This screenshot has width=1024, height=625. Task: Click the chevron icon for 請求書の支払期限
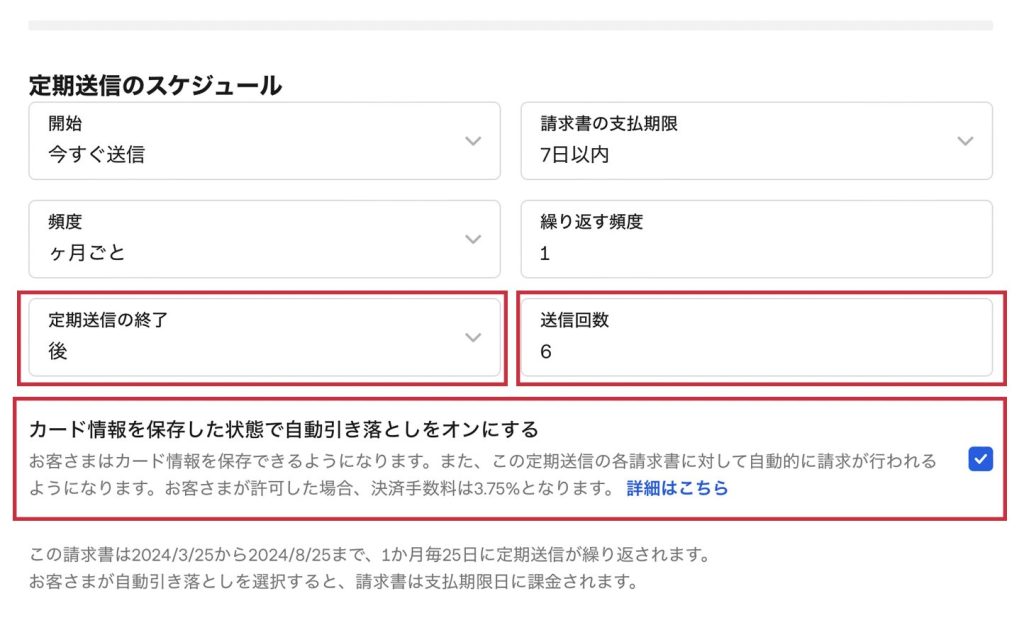(x=965, y=141)
